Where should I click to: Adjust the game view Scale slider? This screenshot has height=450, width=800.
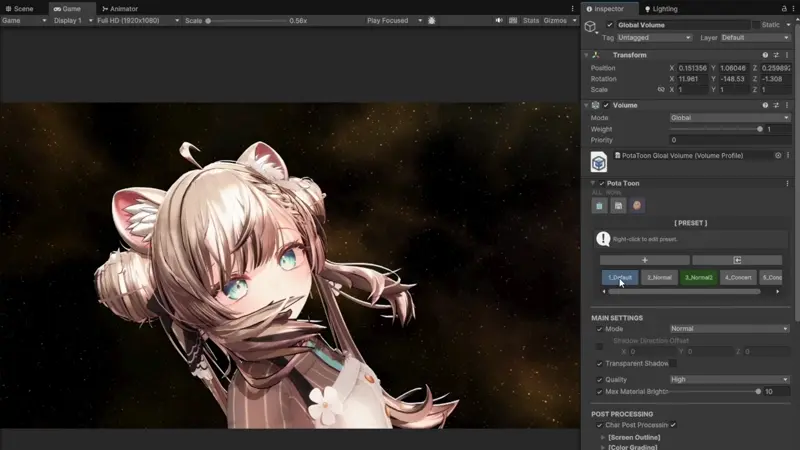coord(247,21)
